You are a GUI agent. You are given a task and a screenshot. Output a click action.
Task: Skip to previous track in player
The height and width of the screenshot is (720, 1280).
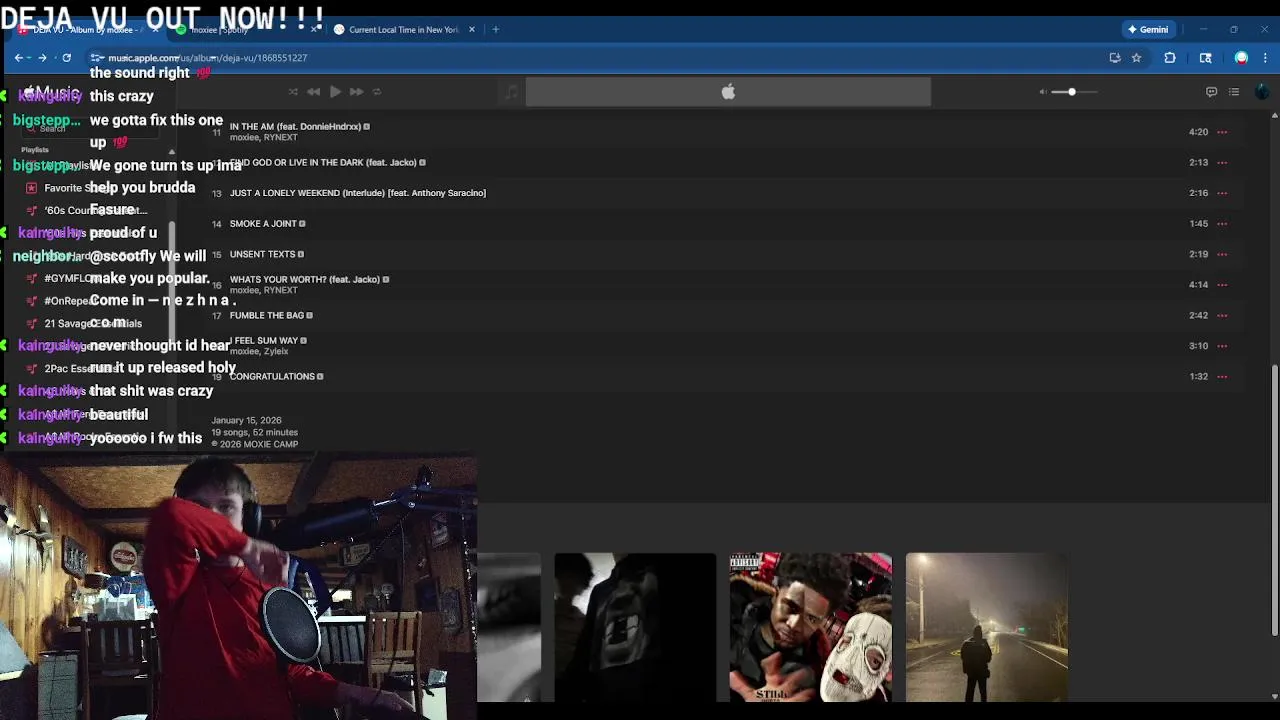point(313,92)
